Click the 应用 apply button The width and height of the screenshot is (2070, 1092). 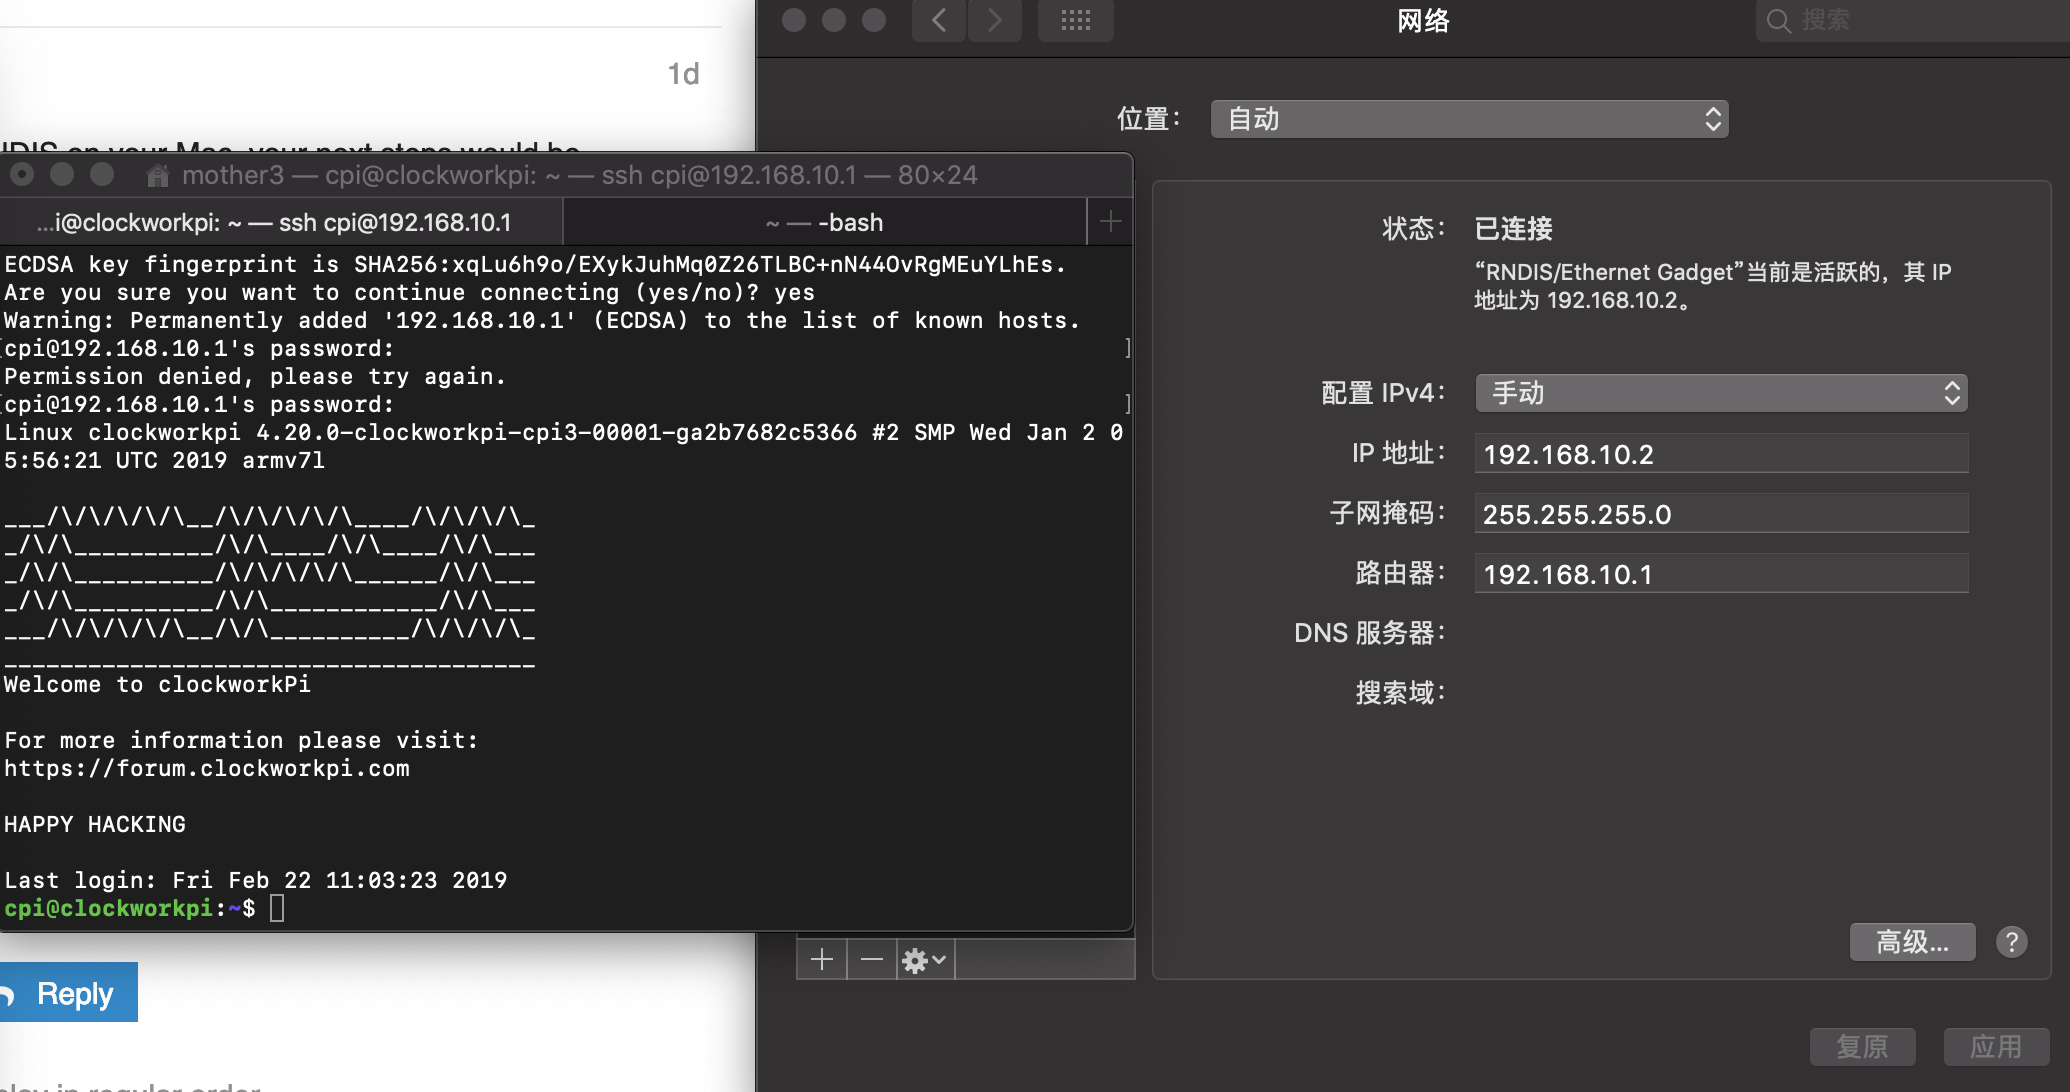coord(1996,1046)
